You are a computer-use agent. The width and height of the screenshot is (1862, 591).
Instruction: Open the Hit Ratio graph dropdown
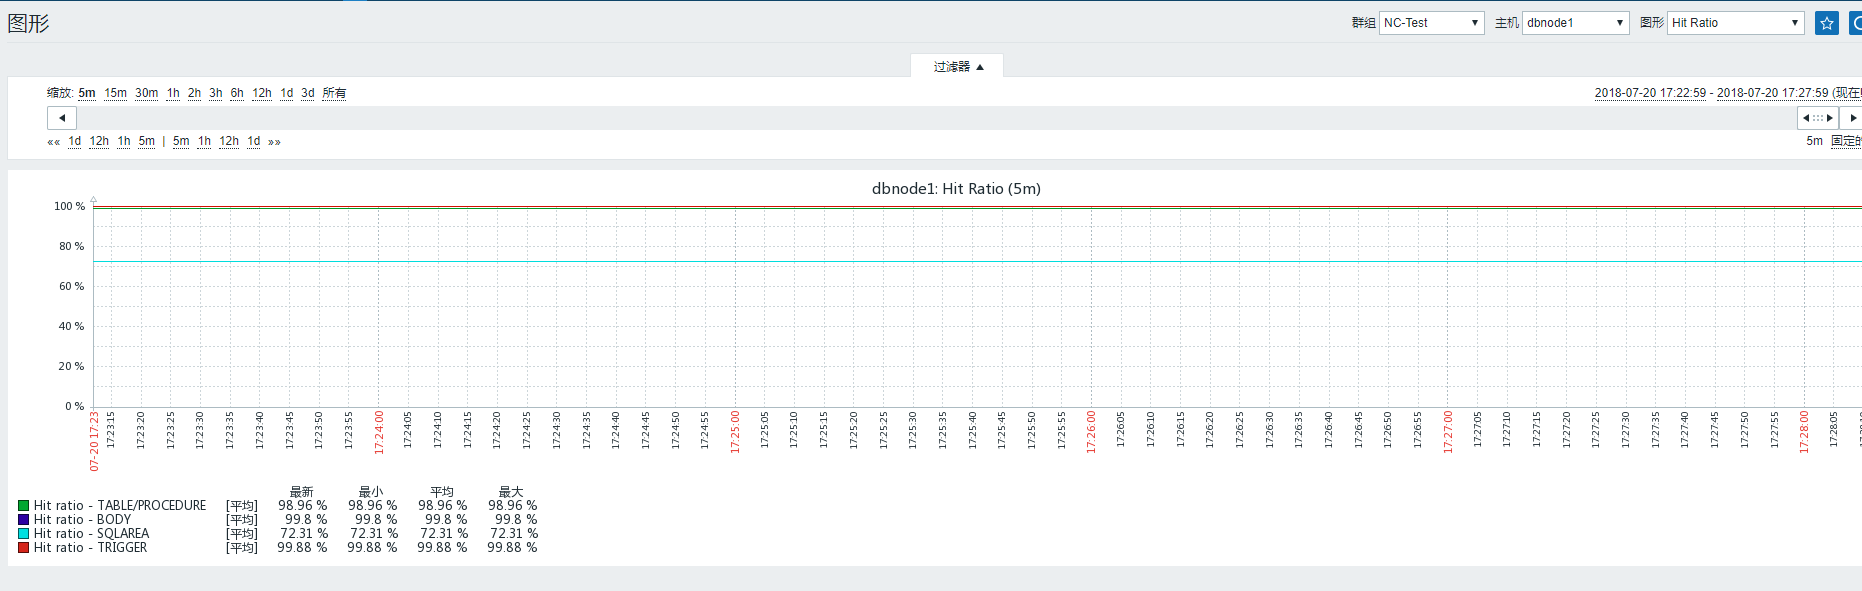pos(1735,23)
